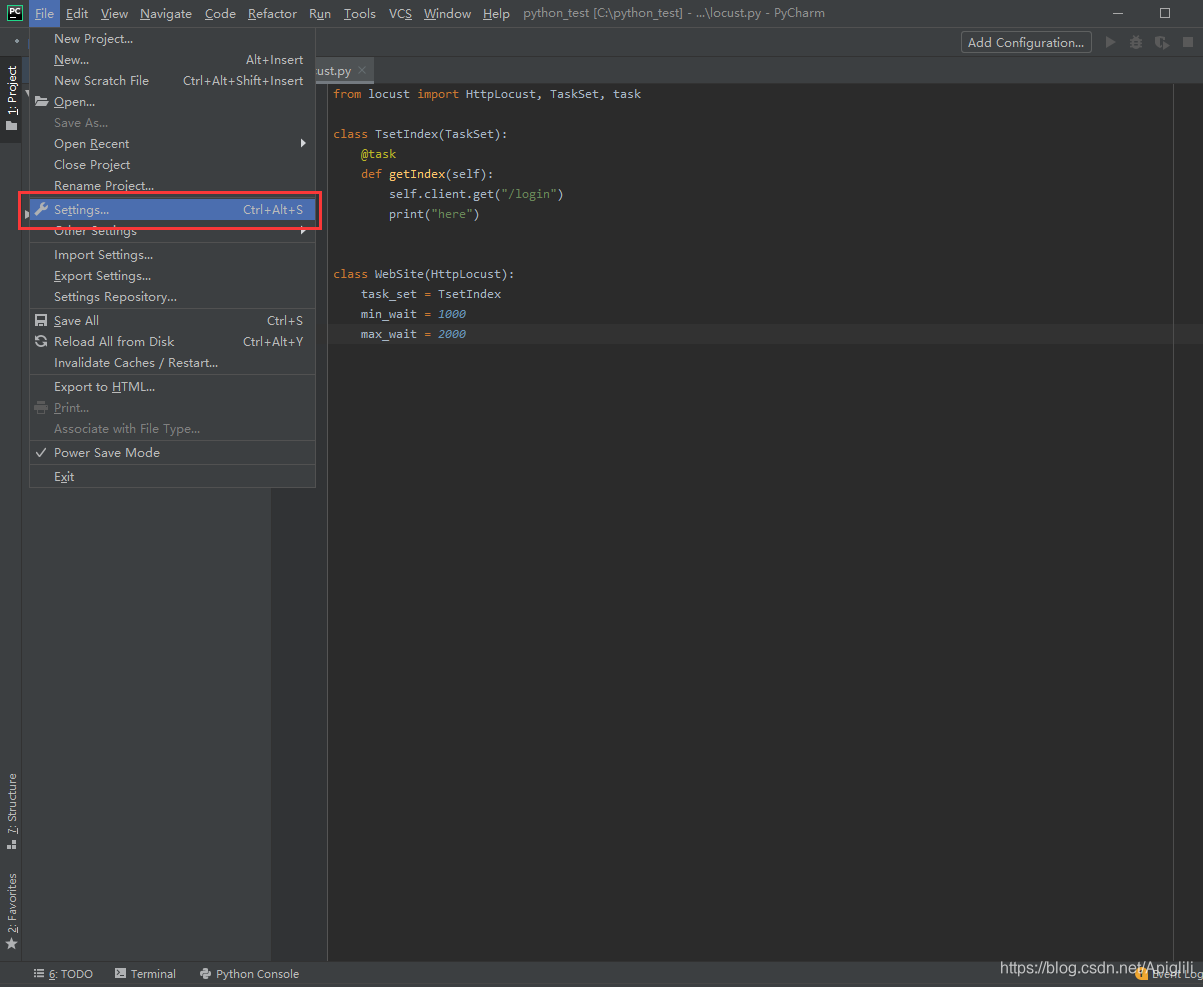Click the wrench icon beside Settings
This screenshot has height=987, width=1203.
click(x=41, y=210)
